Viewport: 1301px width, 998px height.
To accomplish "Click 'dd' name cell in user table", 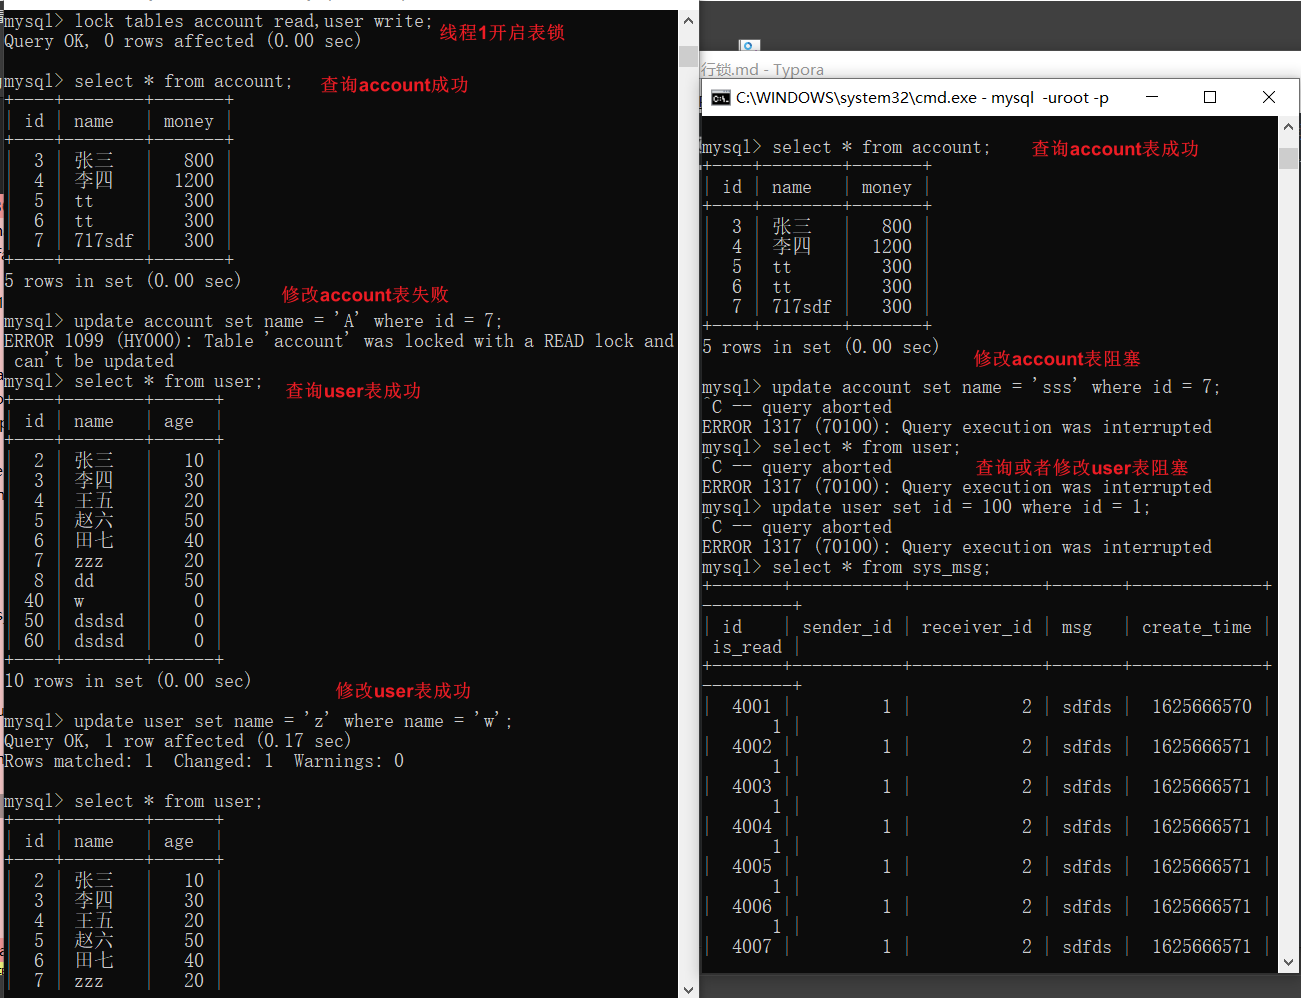I will pyautogui.click(x=84, y=581).
